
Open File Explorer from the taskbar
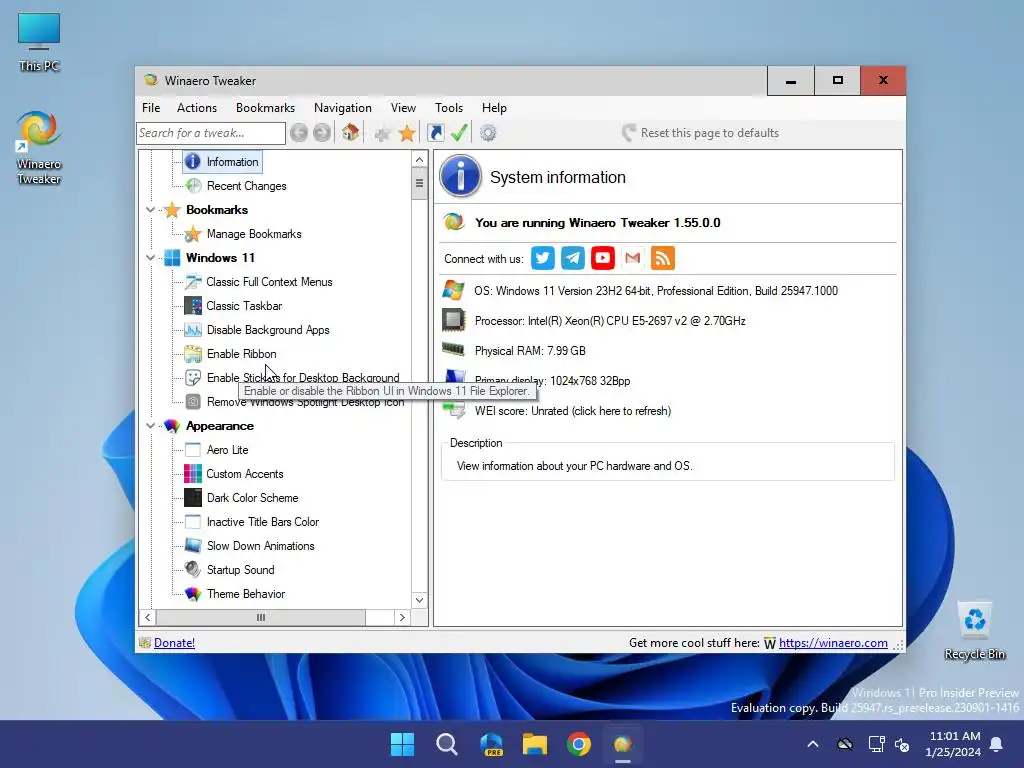point(535,744)
